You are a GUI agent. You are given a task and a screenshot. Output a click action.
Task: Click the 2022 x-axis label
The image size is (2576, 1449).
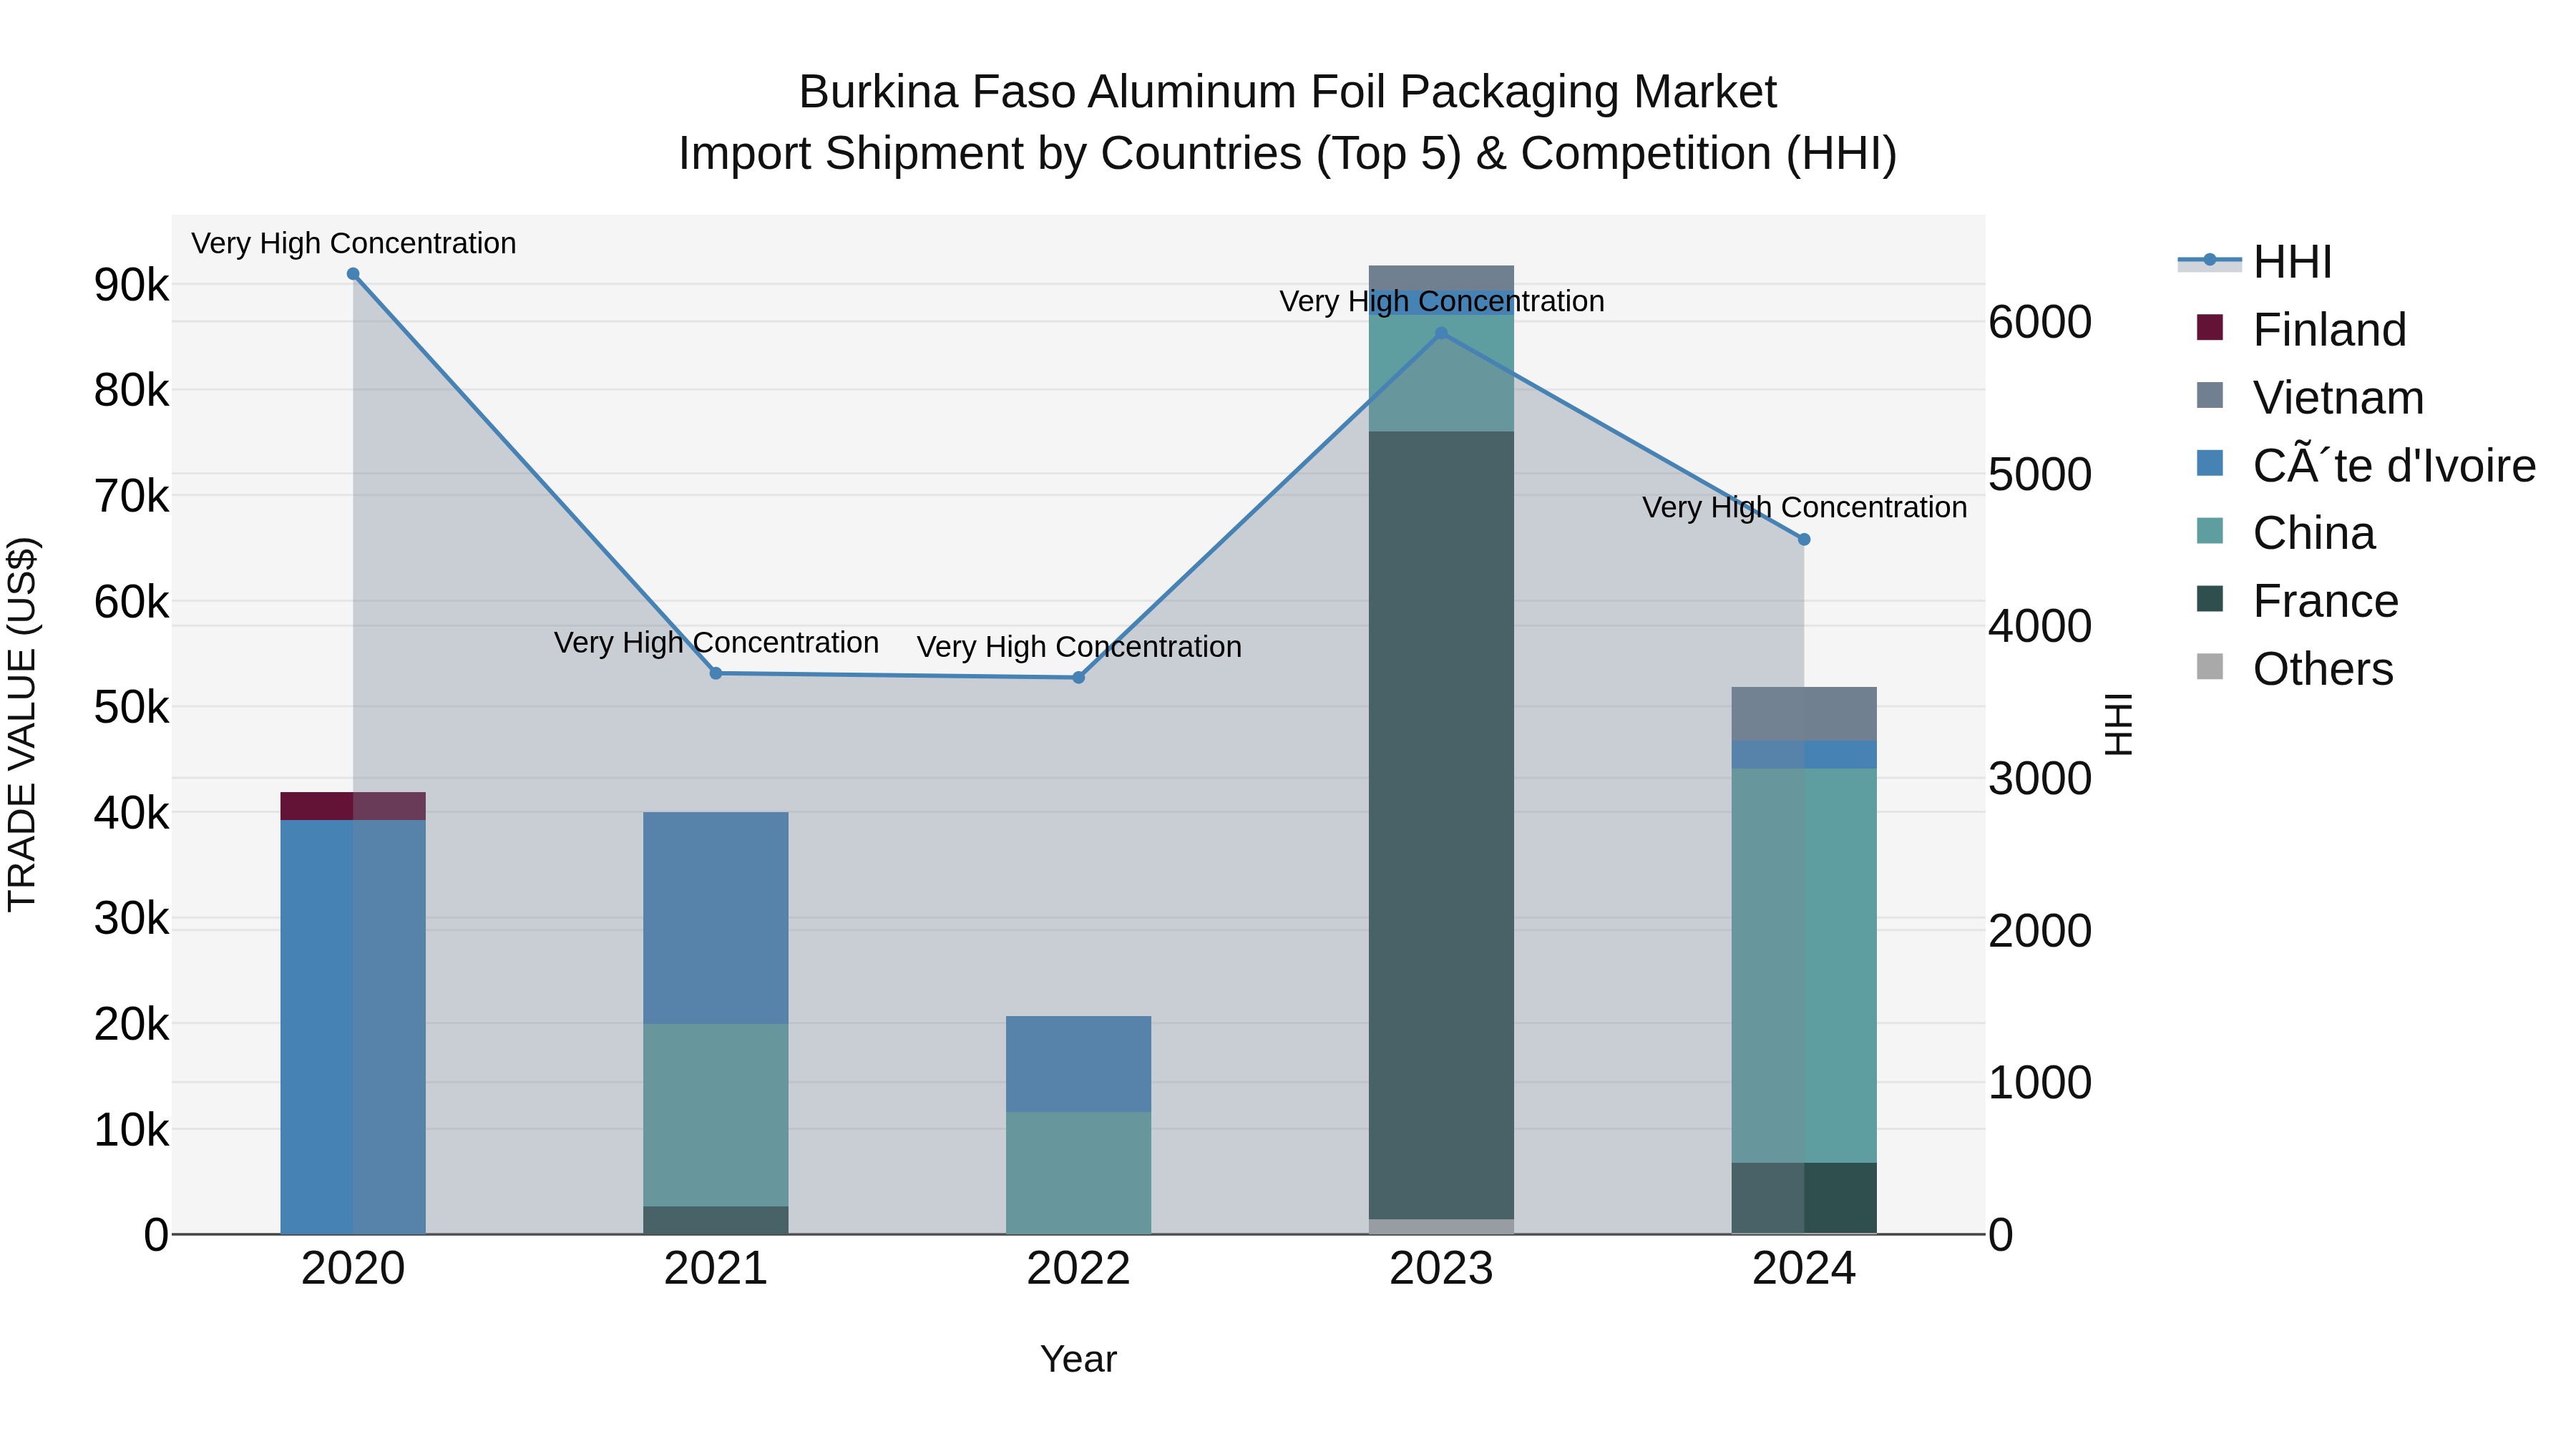point(1079,1269)
